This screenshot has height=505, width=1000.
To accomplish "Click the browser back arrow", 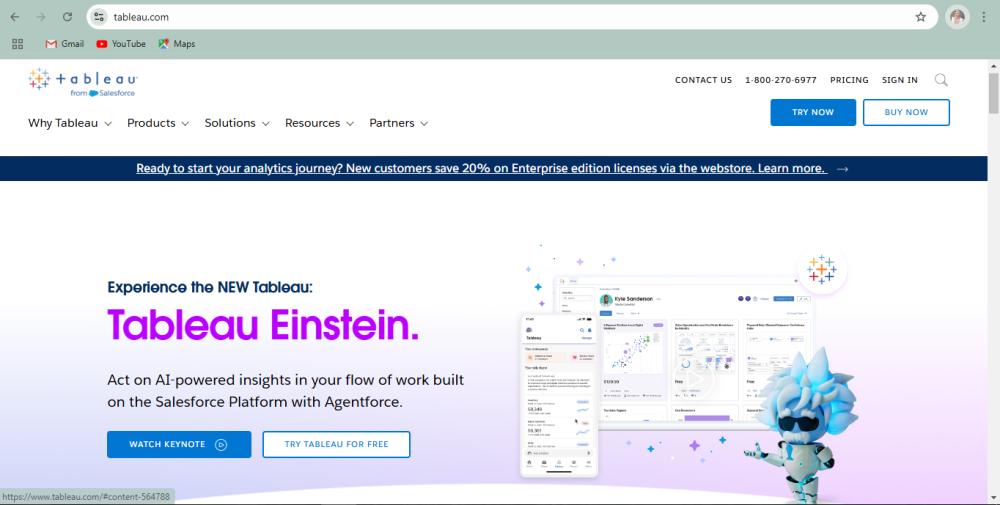I will click(x=15, y=17).
